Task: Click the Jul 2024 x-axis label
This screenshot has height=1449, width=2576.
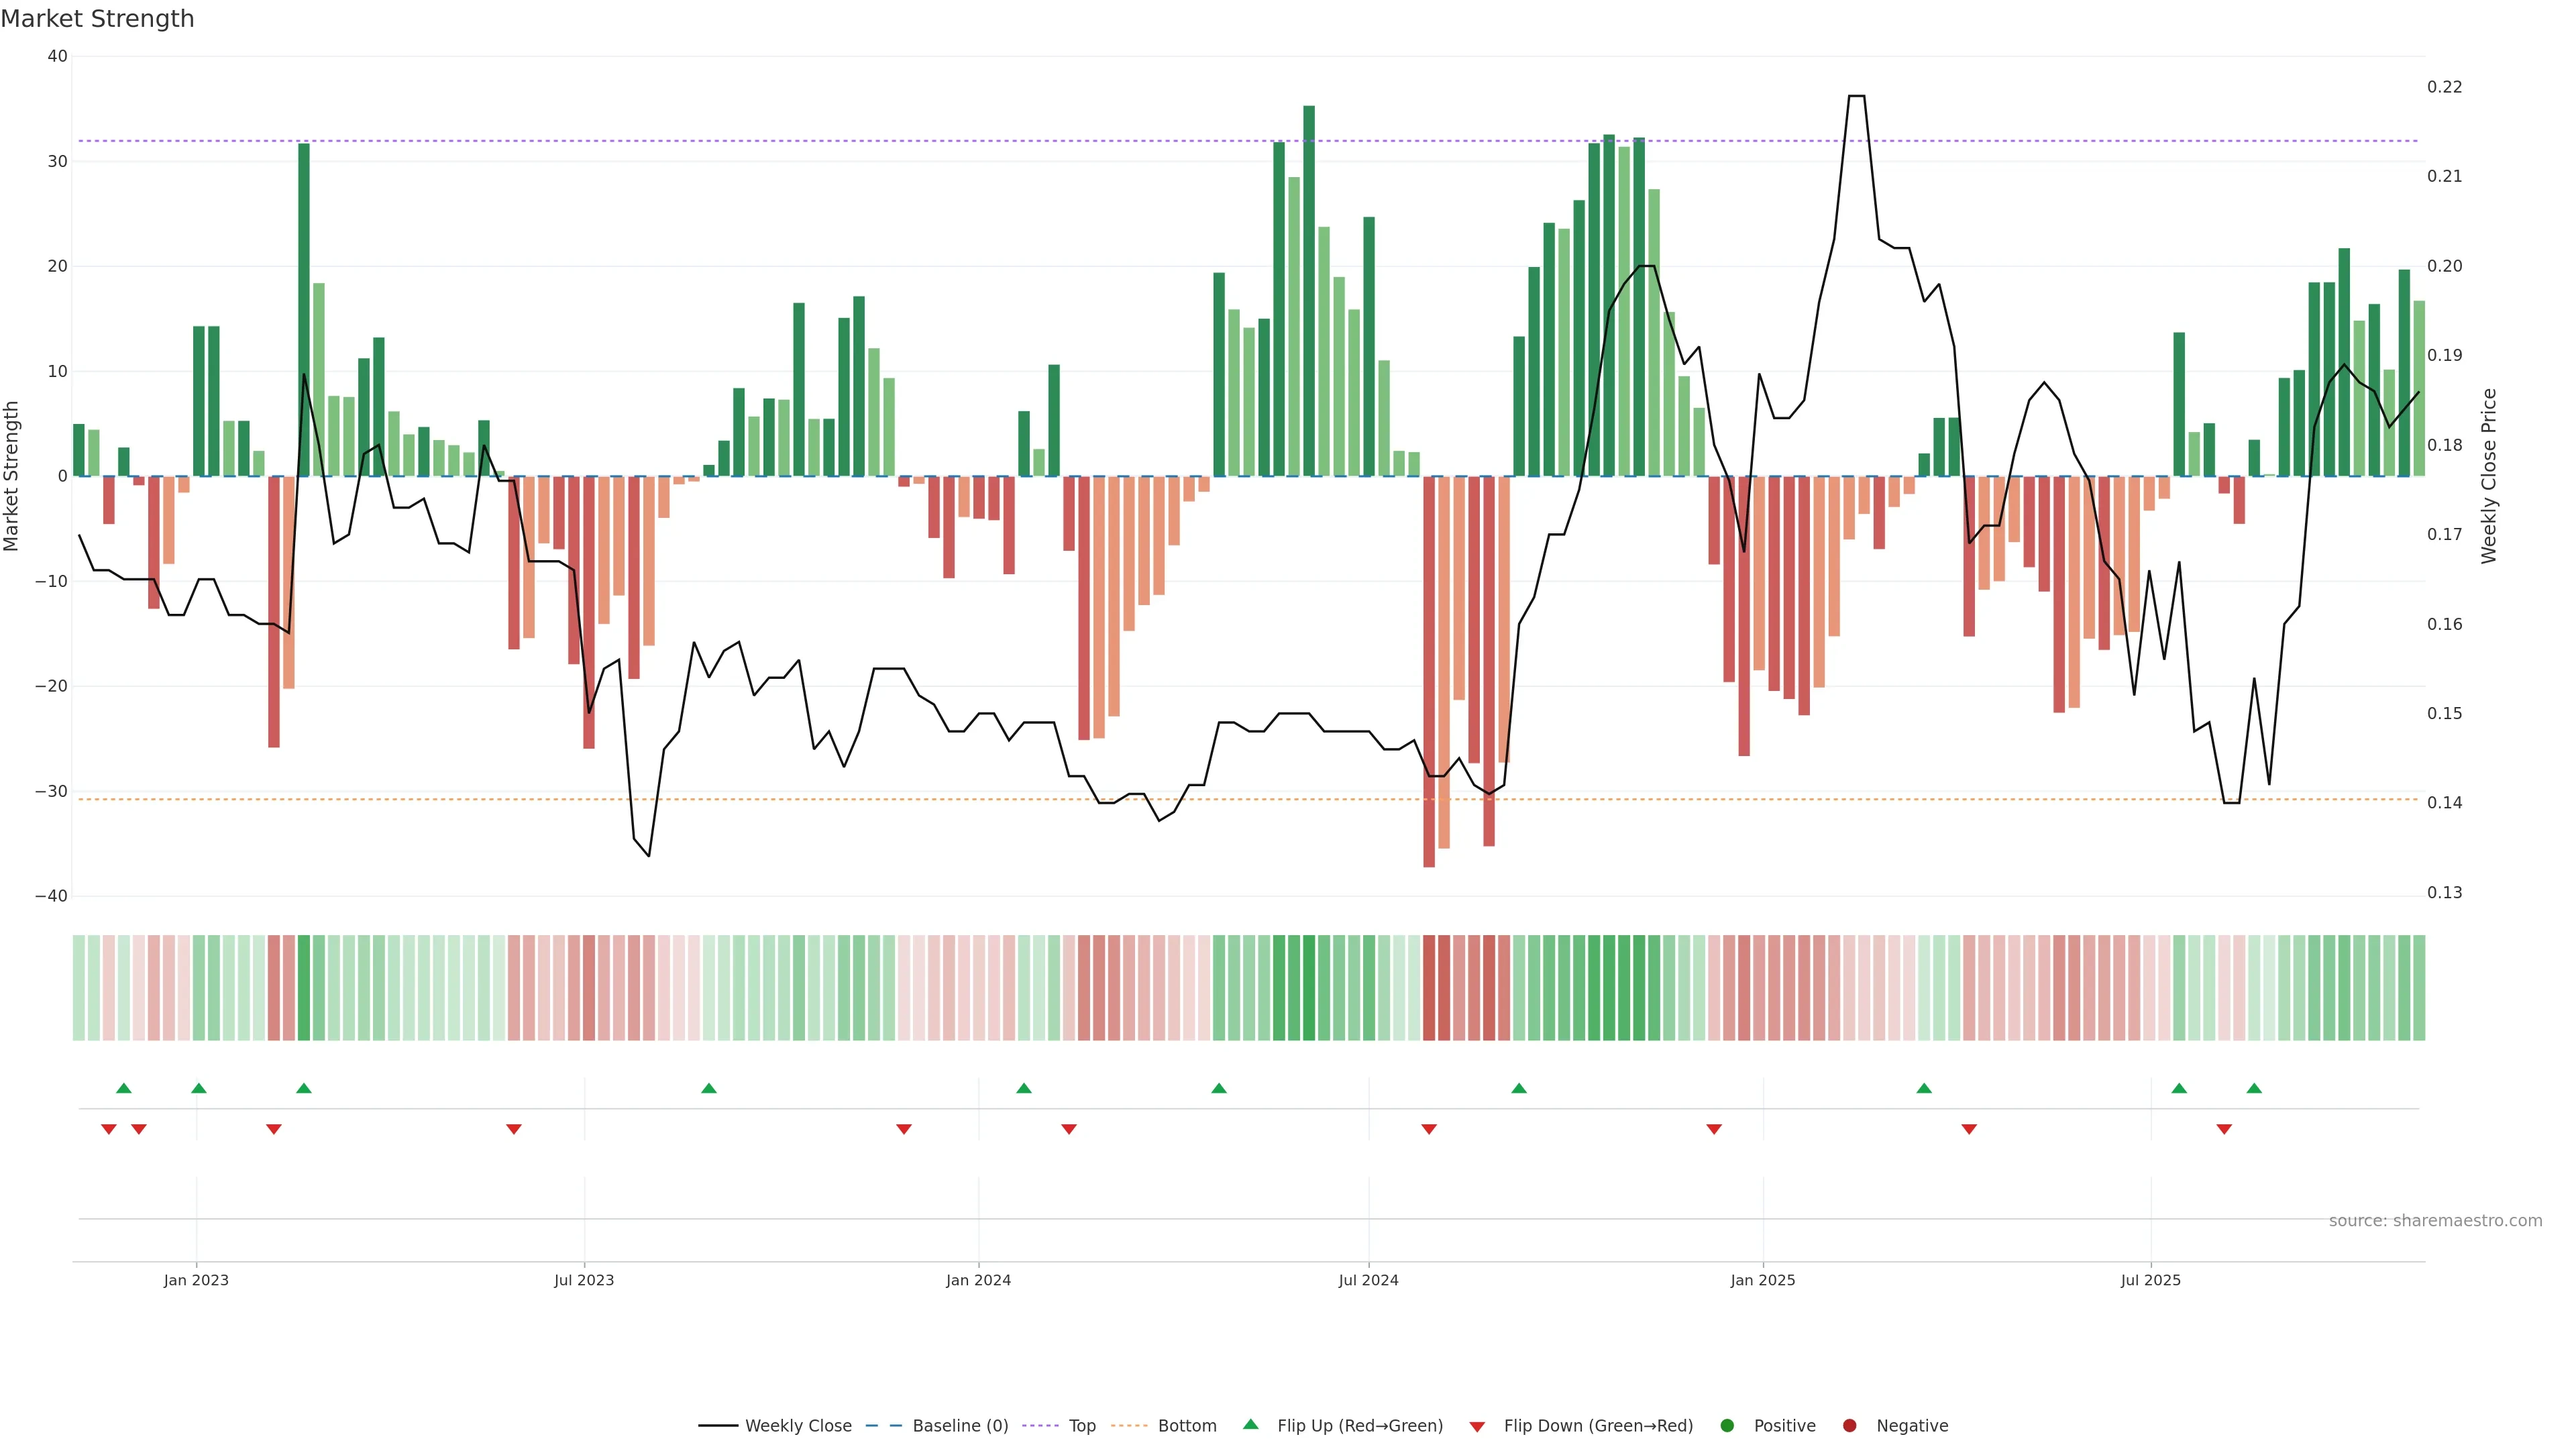Action: [1368, 1280]
